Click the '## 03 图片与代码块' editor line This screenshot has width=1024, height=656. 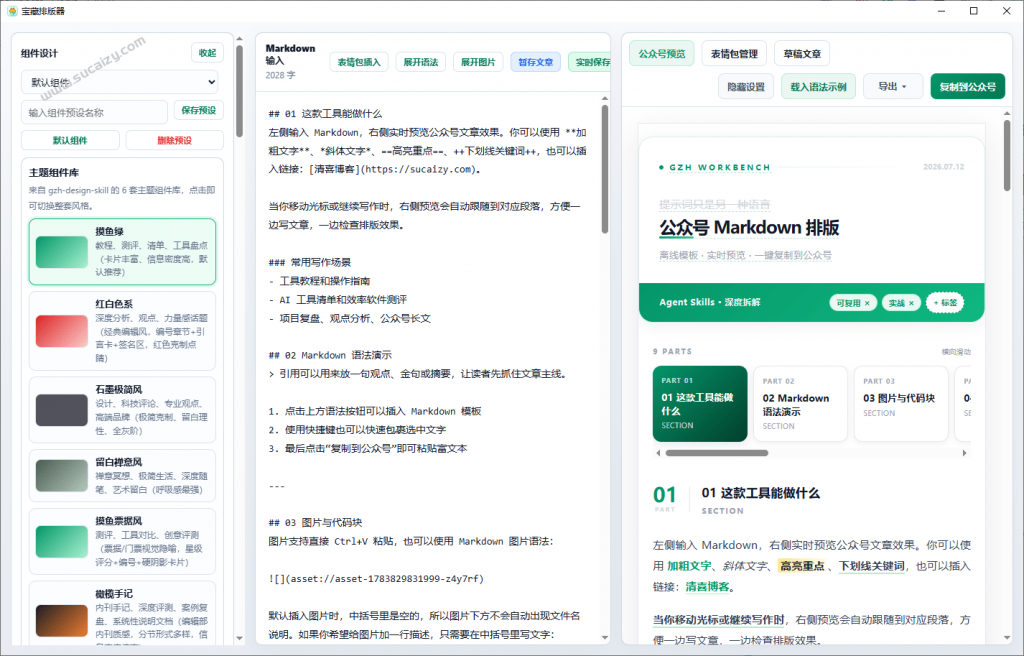315,523
